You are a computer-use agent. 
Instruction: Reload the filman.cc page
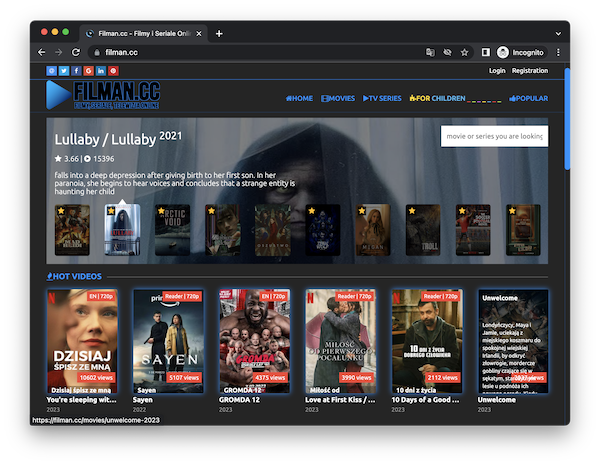click(76, 52)
